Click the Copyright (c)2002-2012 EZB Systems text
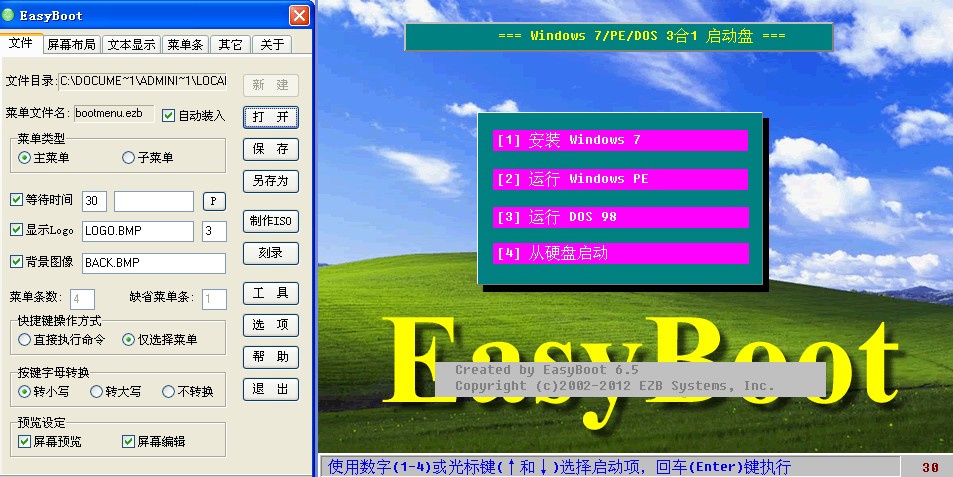 tap(614, 386)
